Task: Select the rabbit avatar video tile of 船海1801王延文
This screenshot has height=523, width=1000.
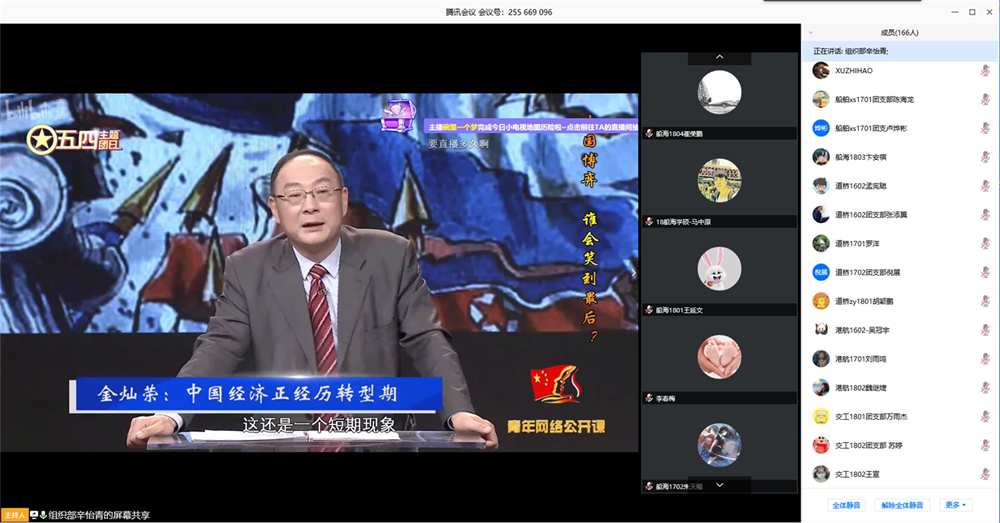Action: click(719, 268)
